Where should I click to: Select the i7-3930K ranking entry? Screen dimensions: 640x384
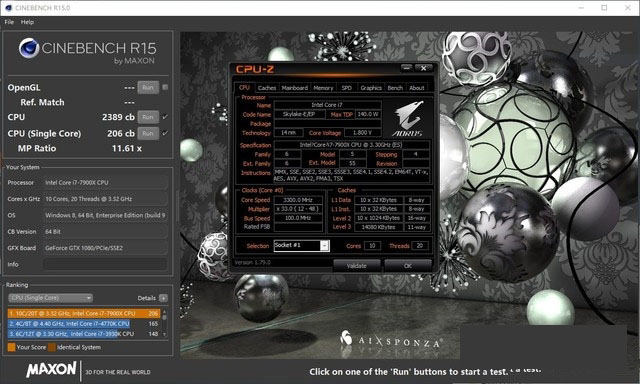point(84,334)
